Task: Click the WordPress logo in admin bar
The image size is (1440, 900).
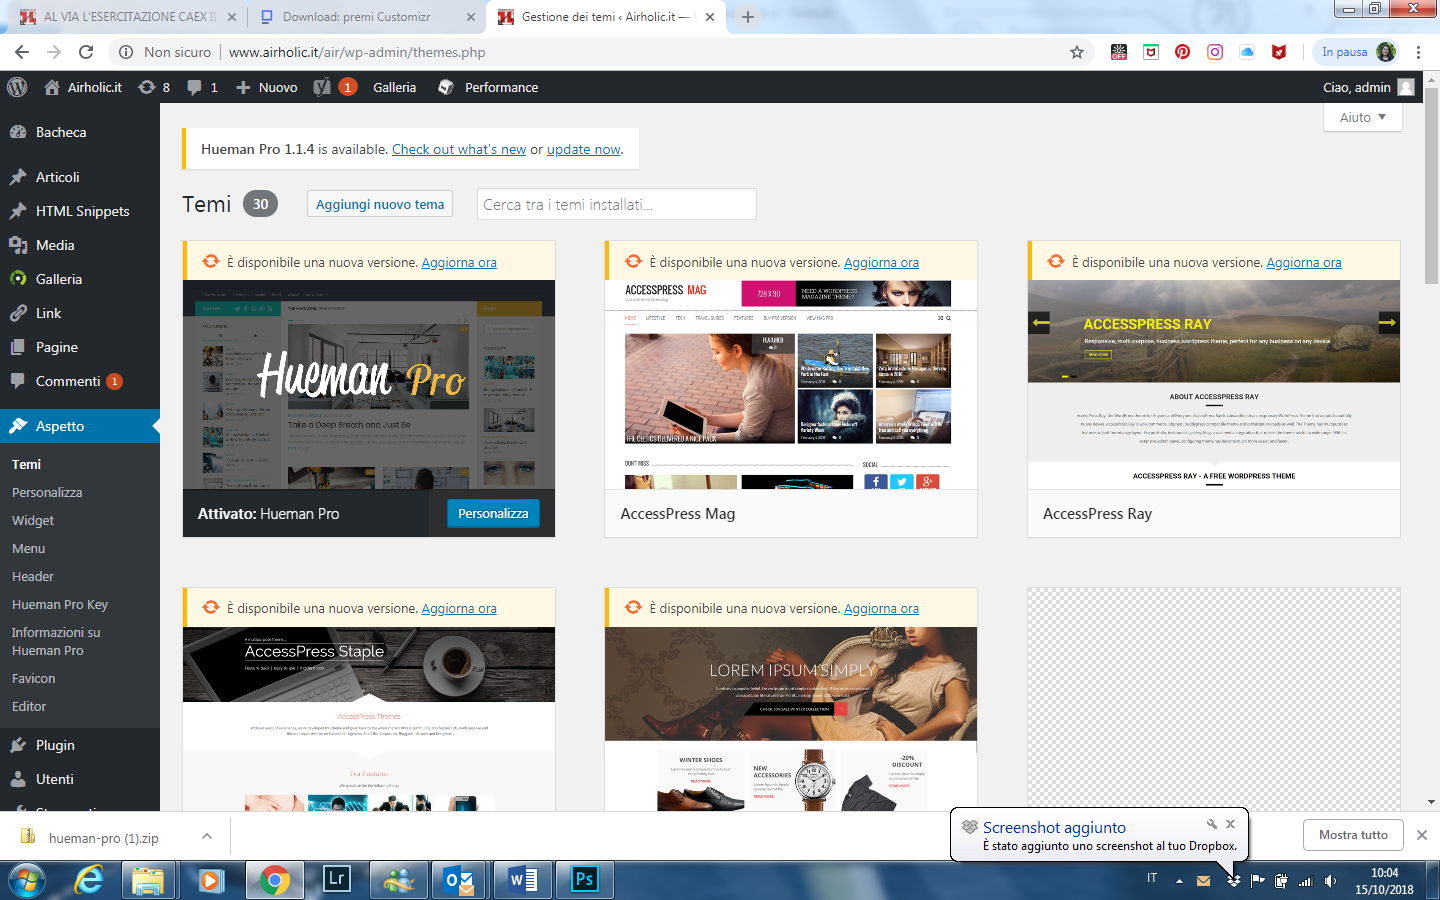Action: [x=17, y=87]
